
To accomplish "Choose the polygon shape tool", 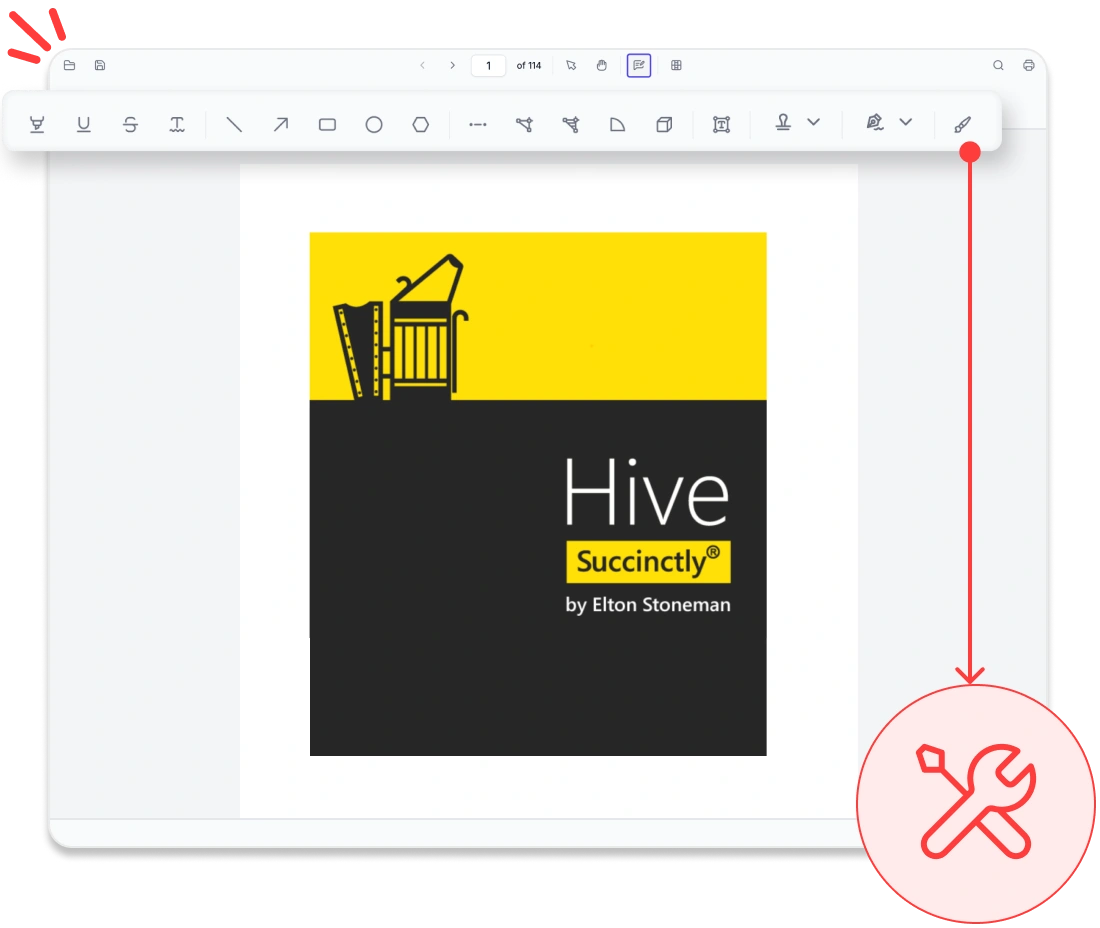I will coord(421,125).
